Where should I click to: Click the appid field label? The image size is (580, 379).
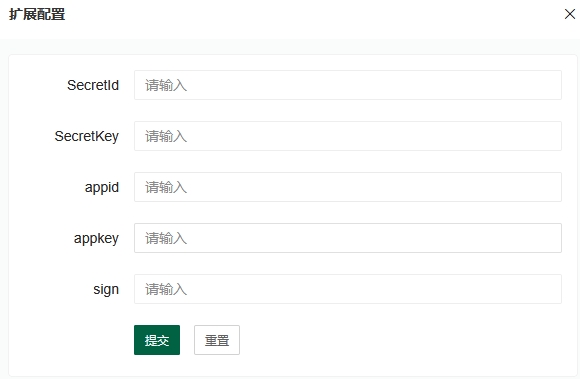tap(102, 187)
